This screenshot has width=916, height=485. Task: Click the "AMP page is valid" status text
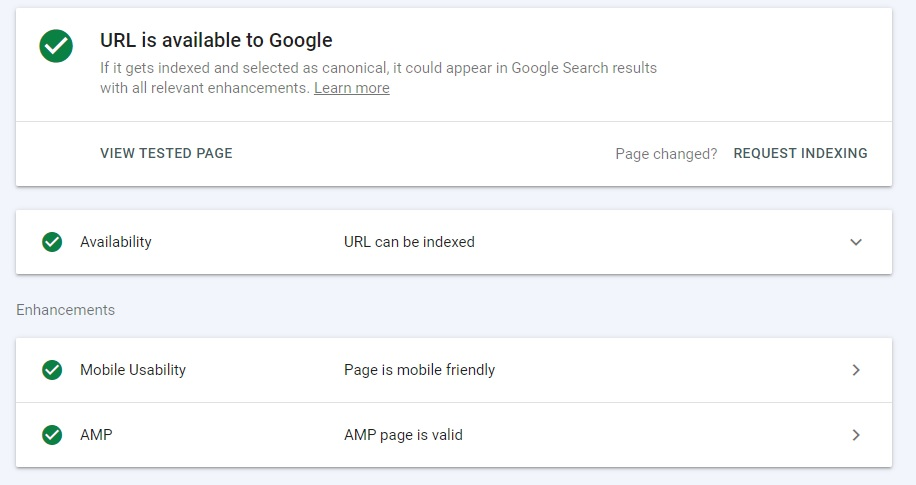click(x=403, y=435)
